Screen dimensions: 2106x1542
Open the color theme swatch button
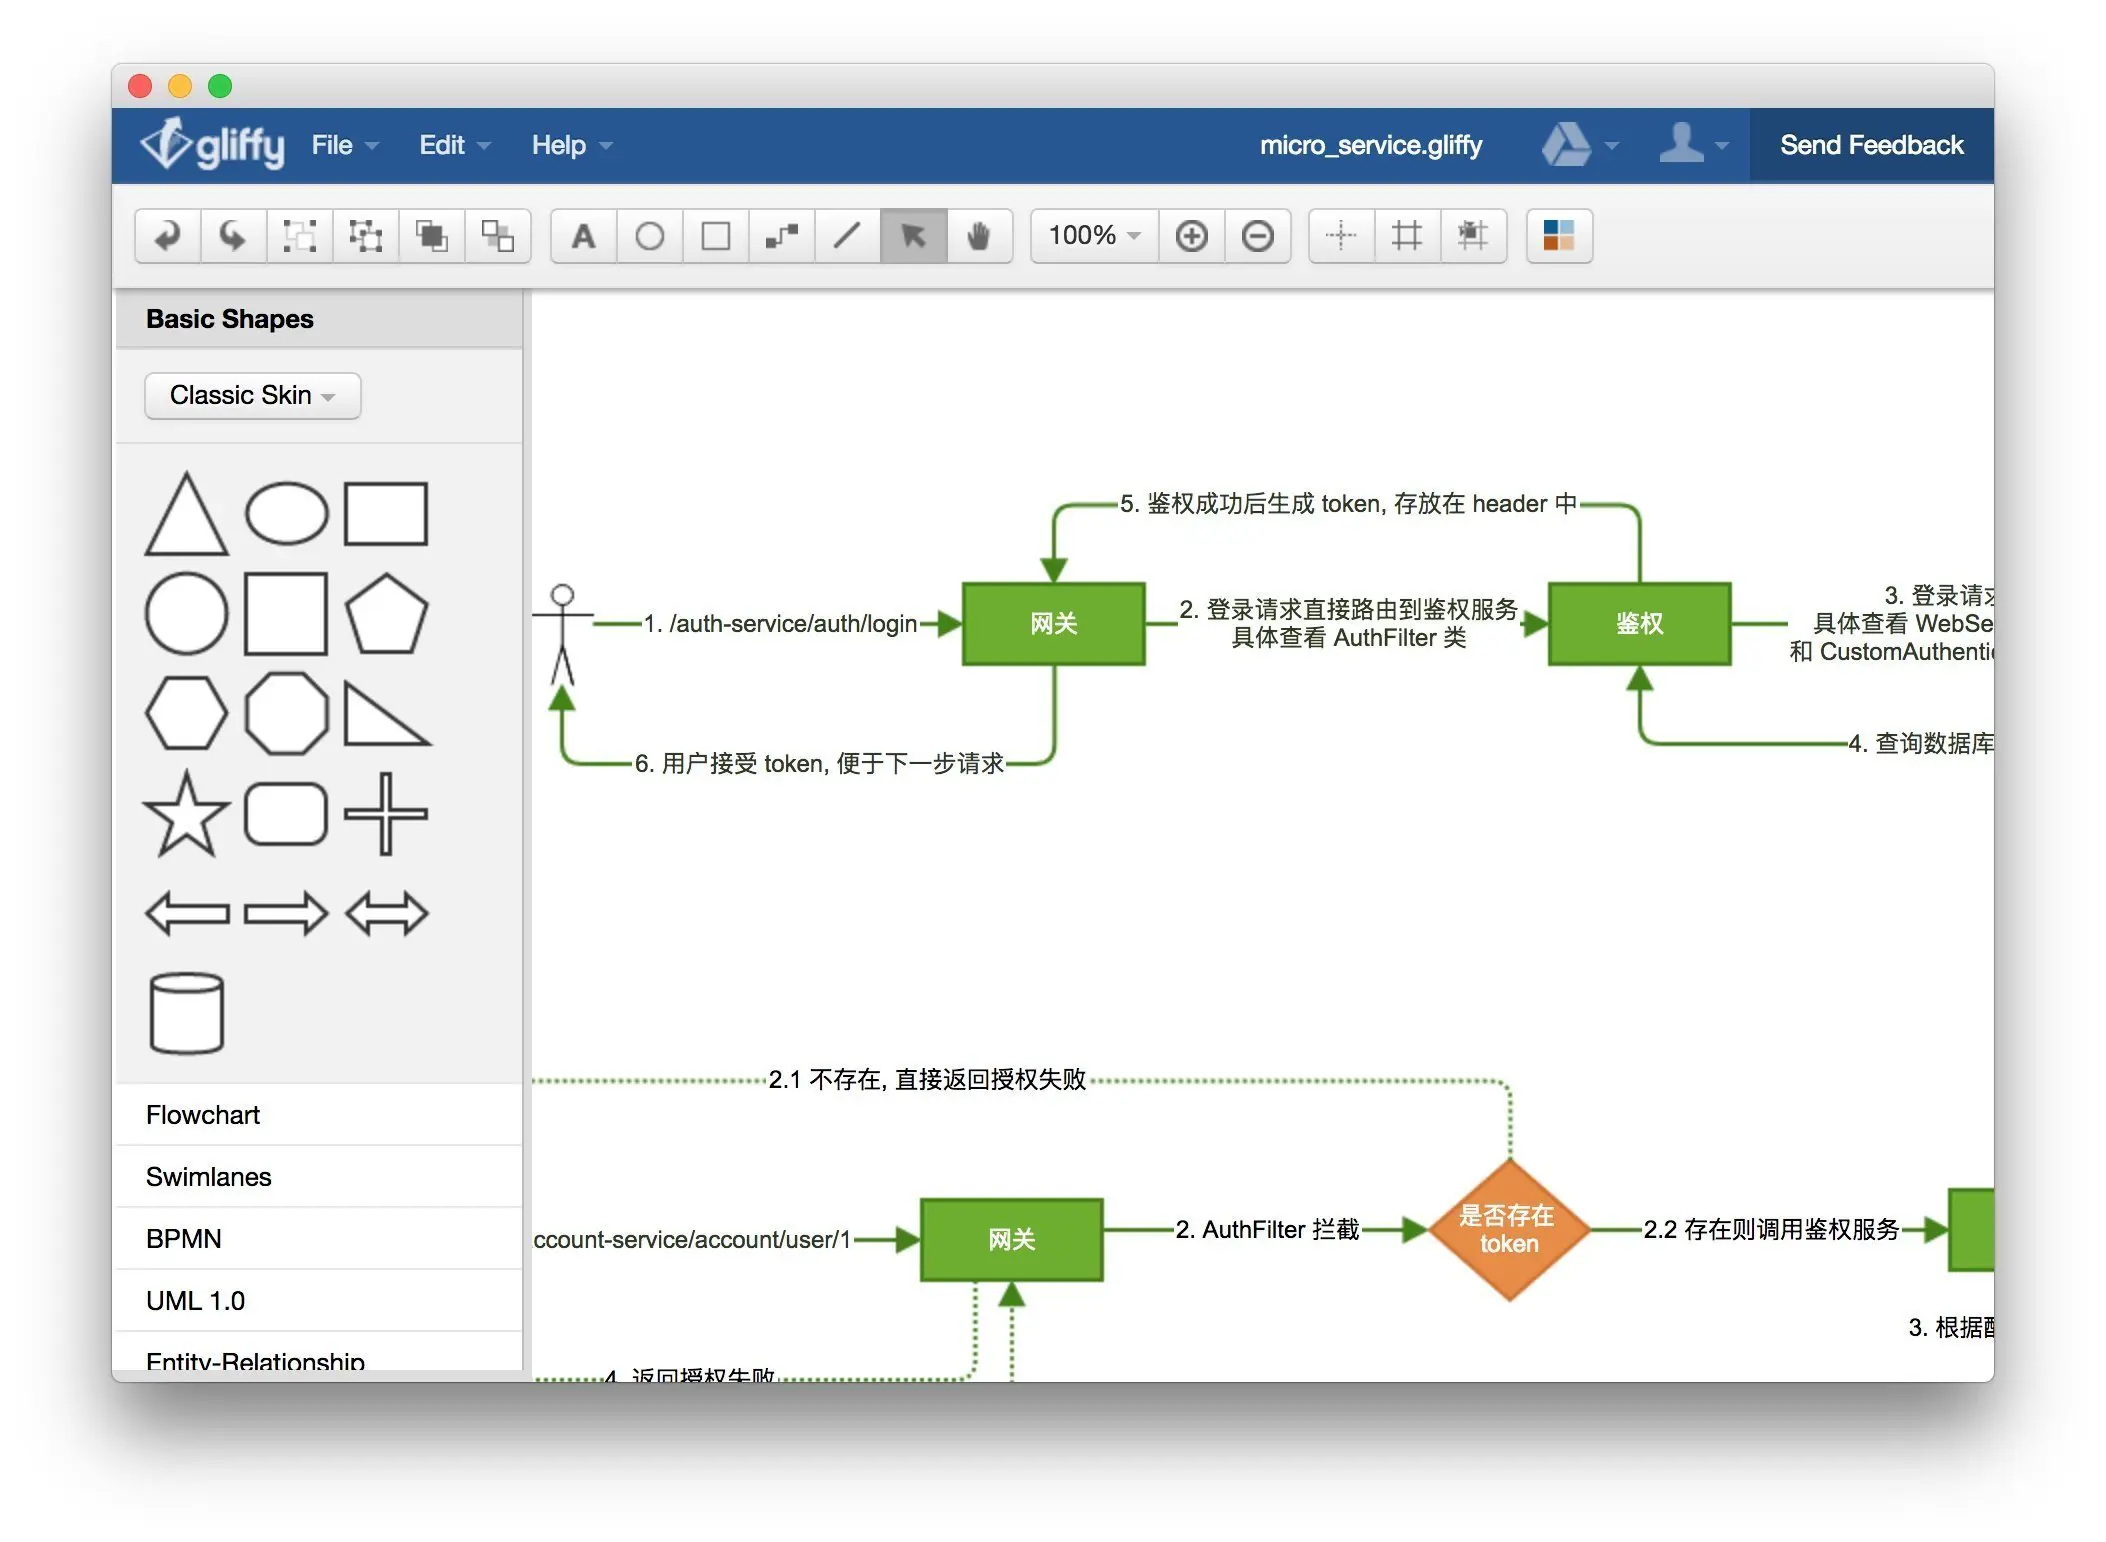pyautogui.click(x=1558, y=236)
